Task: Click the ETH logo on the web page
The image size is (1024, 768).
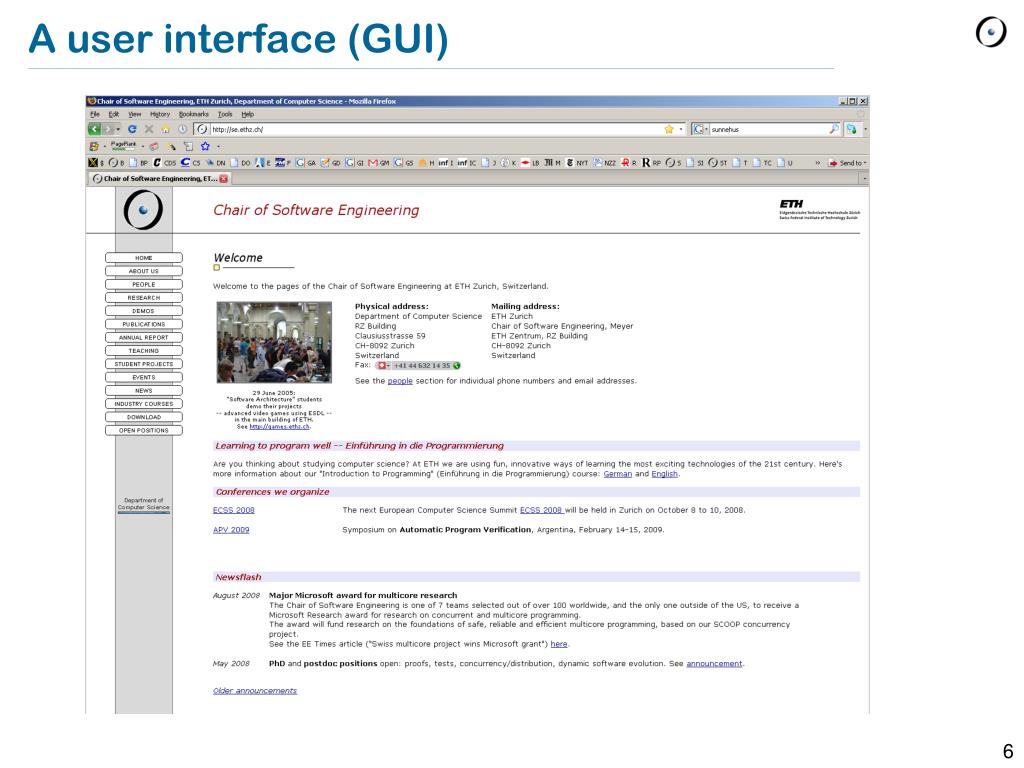Action: [819, 210]
